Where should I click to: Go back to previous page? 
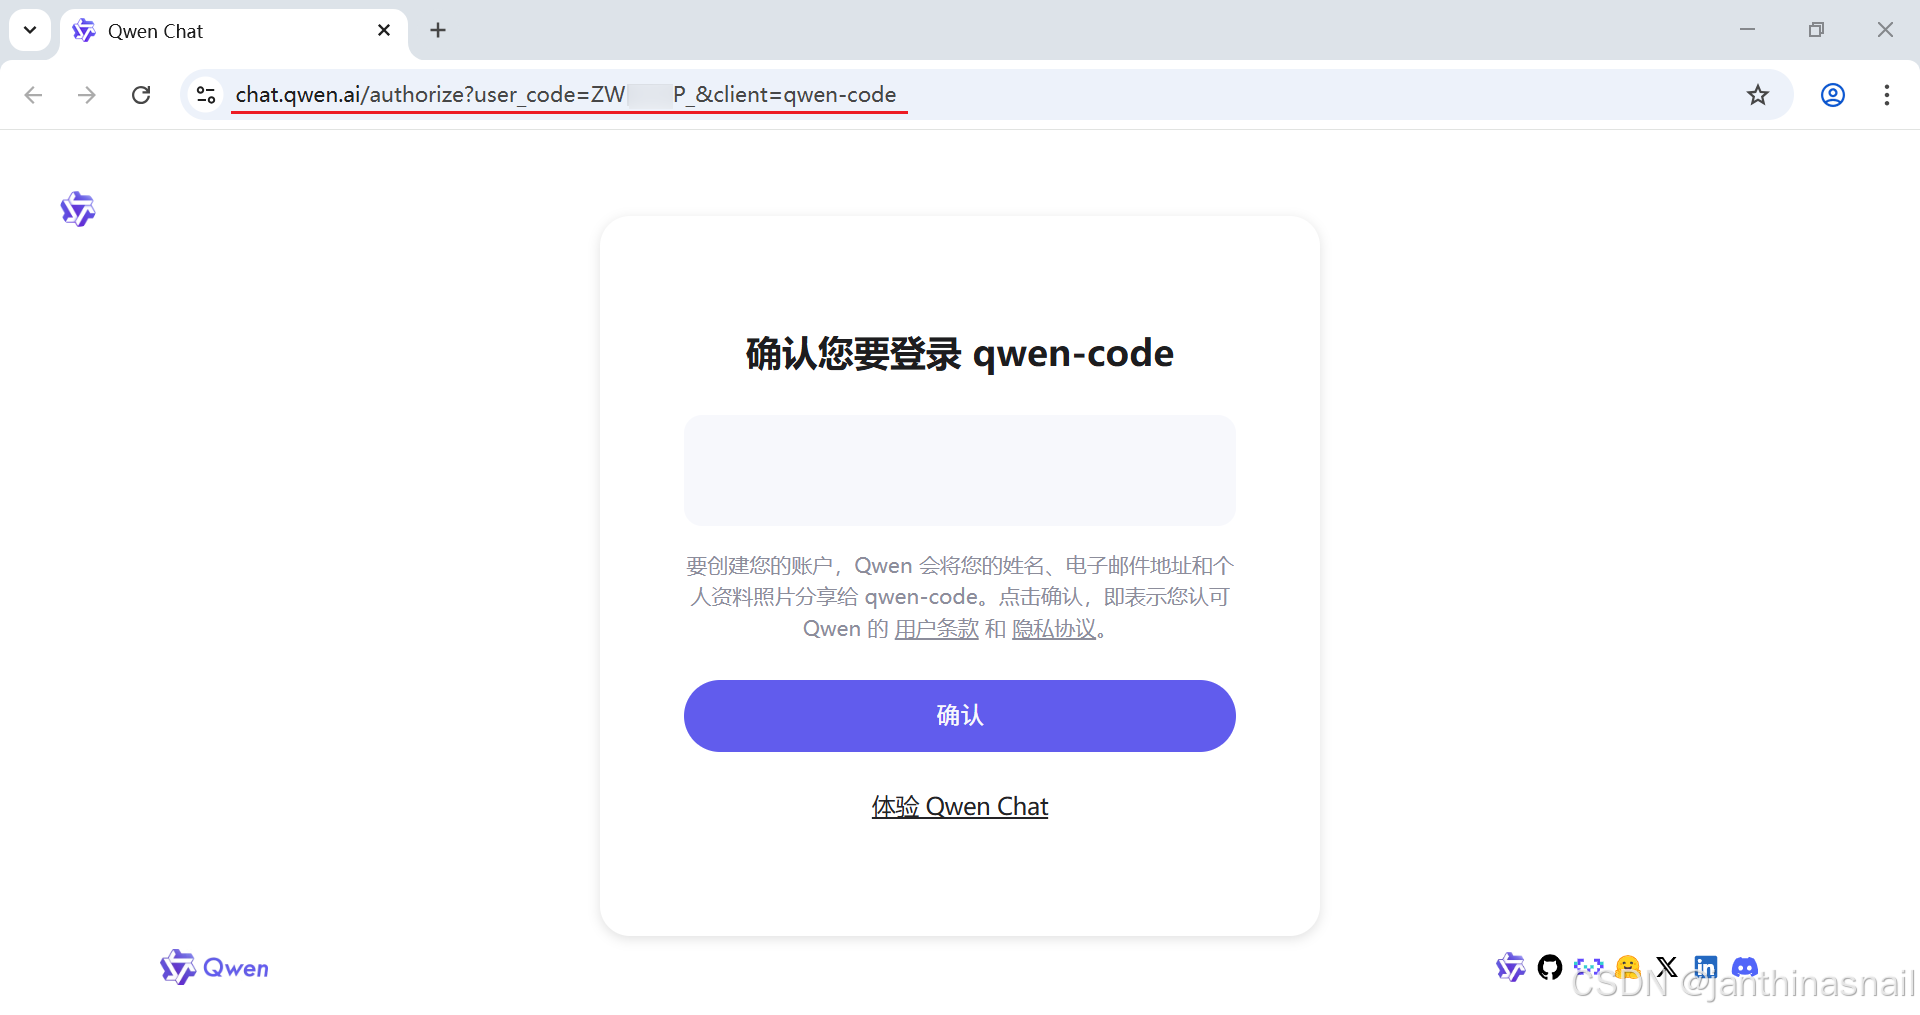point(33,95)
